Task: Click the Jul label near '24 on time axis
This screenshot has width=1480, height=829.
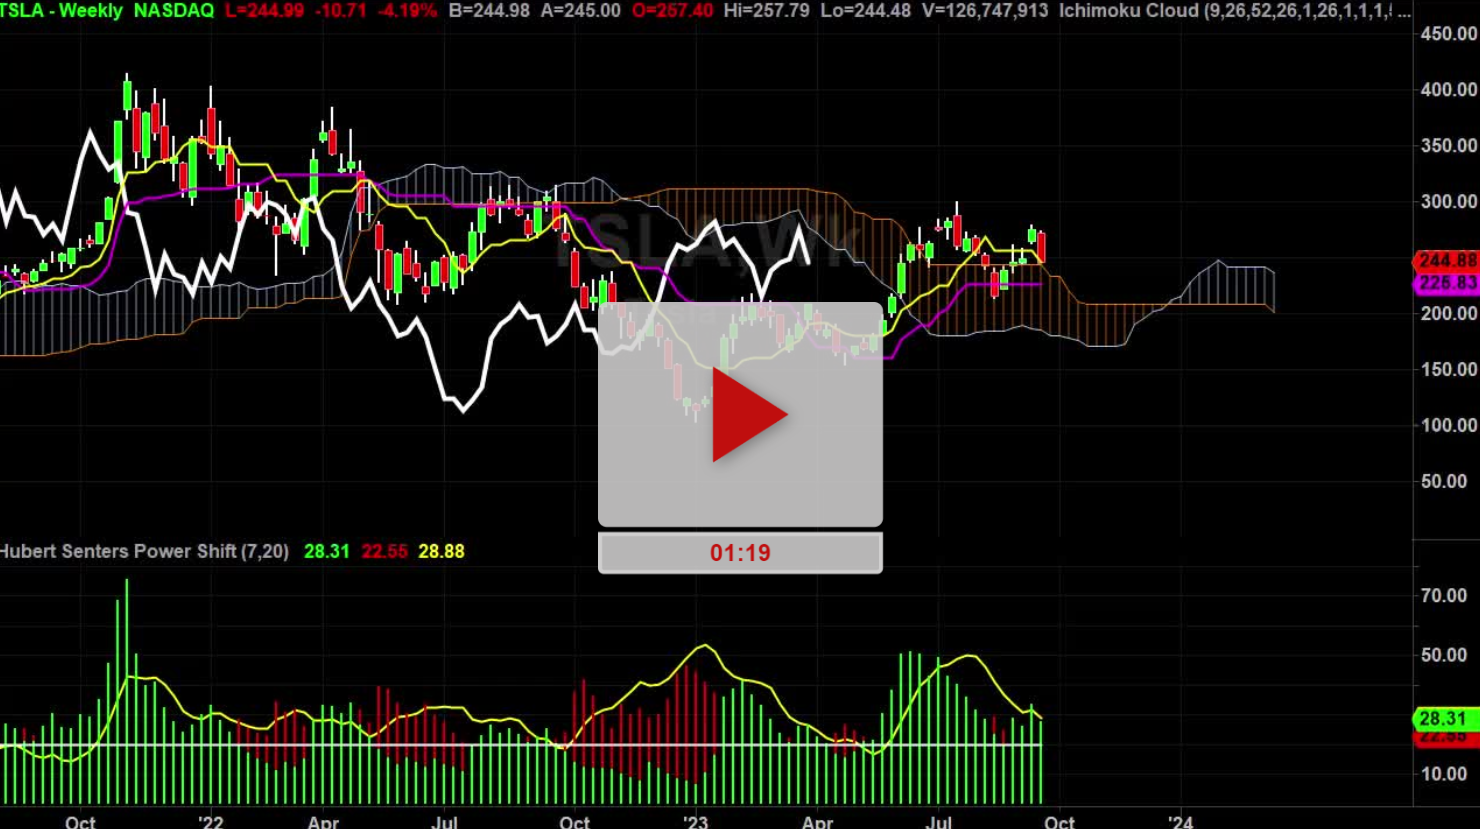Action: coord(938,821)
